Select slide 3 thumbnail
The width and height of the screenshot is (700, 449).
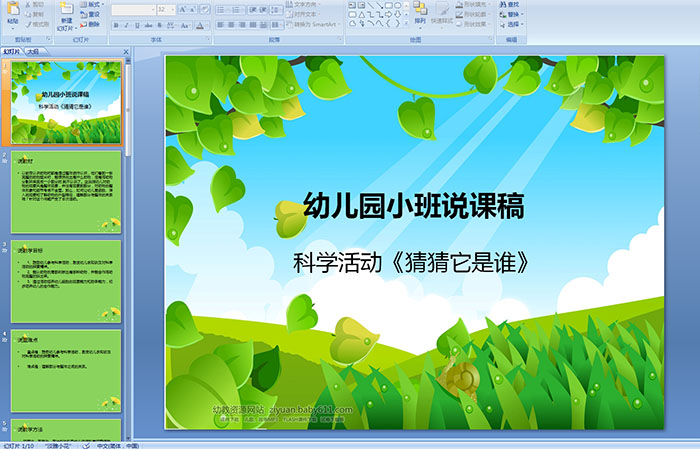click(66, 281)
